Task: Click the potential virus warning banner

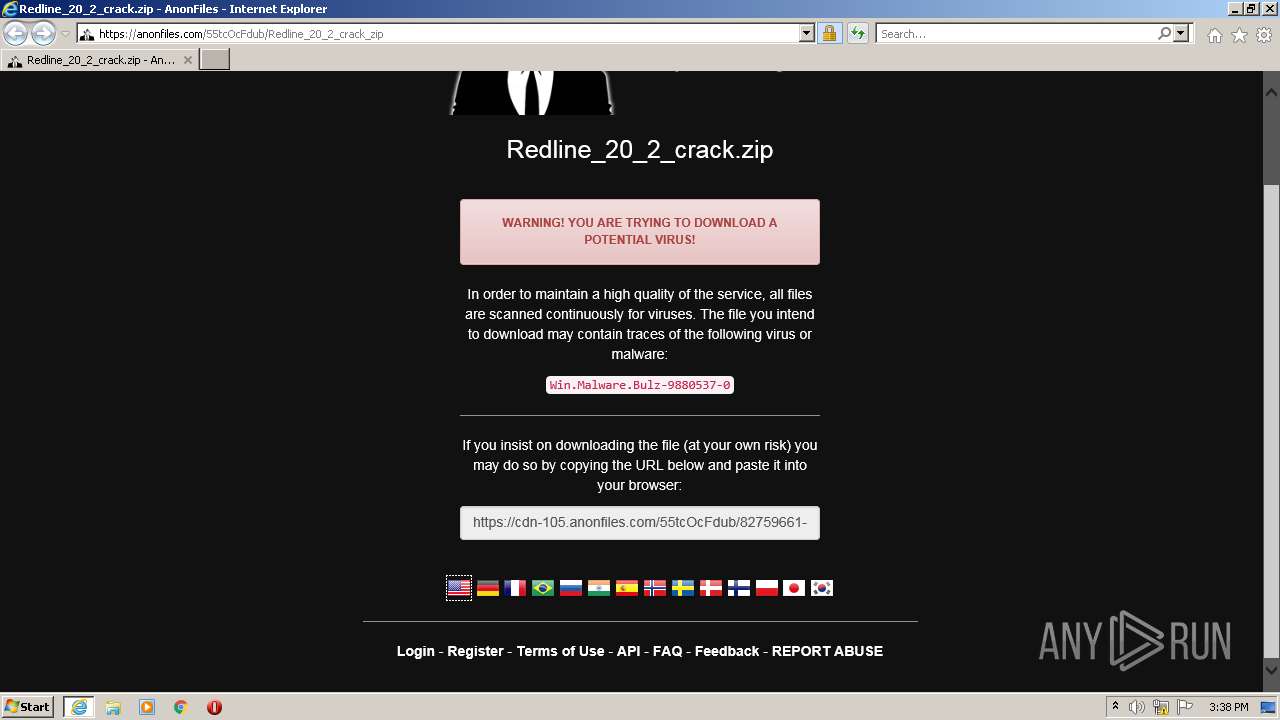Action: [x=640, y=232]
